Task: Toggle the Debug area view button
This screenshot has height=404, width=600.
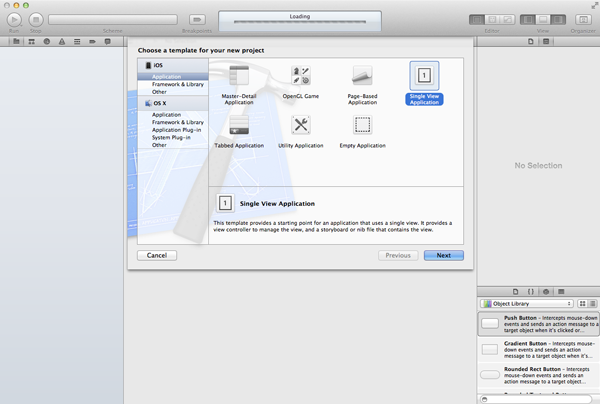Action: (x=543, y=20)
